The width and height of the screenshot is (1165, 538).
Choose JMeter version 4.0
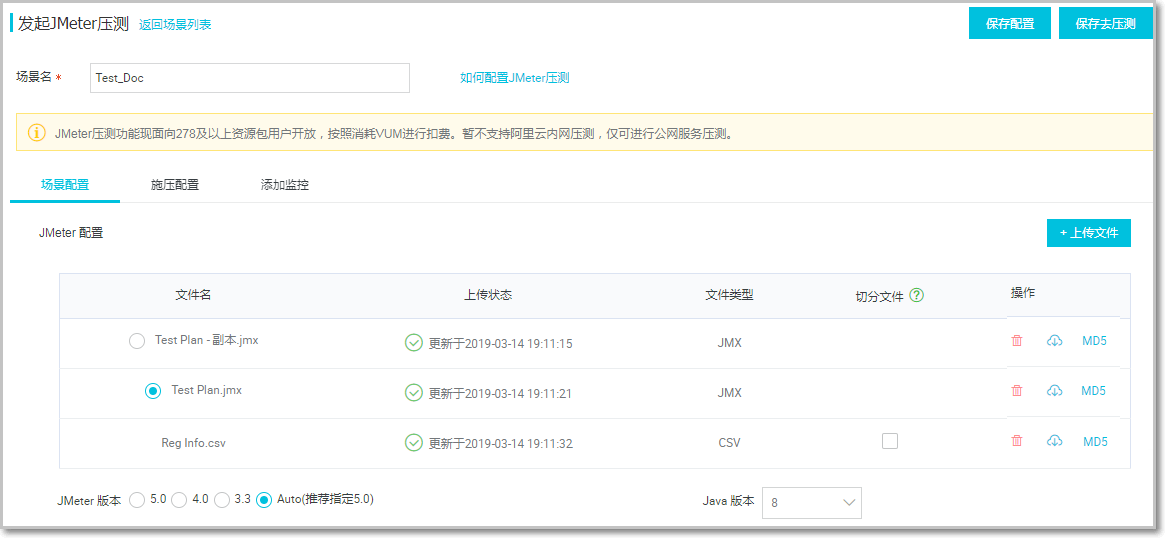pos(179,501)
